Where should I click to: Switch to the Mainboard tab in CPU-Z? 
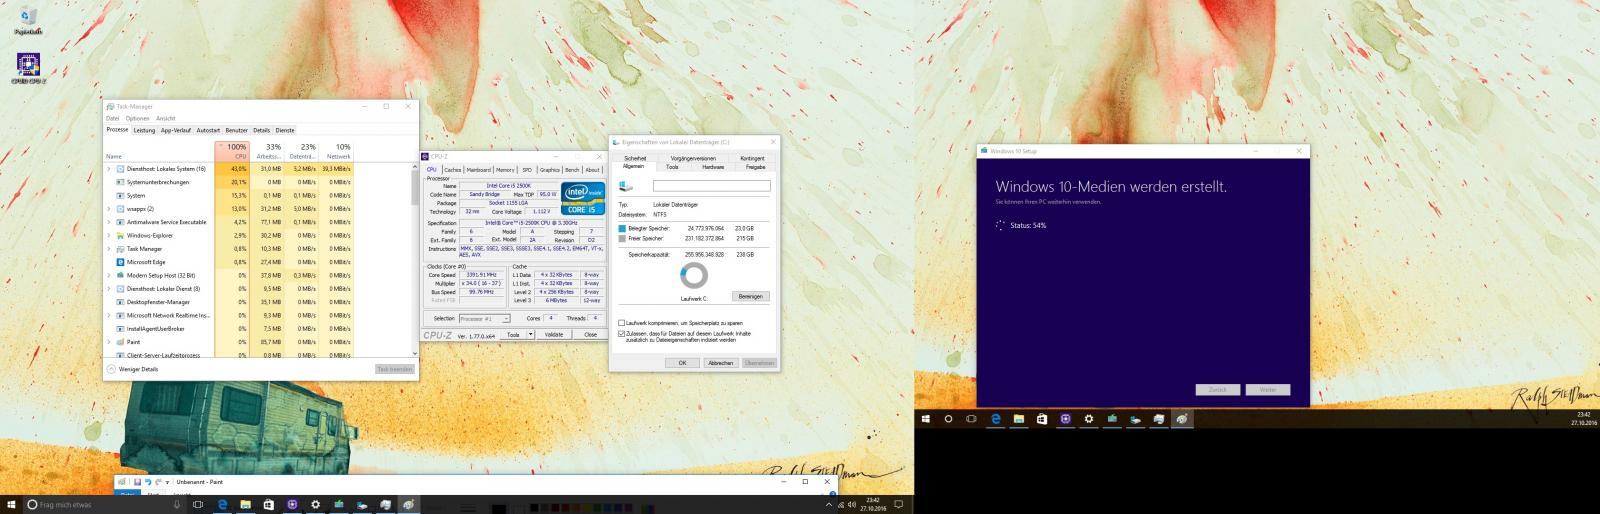coord(479,170)
